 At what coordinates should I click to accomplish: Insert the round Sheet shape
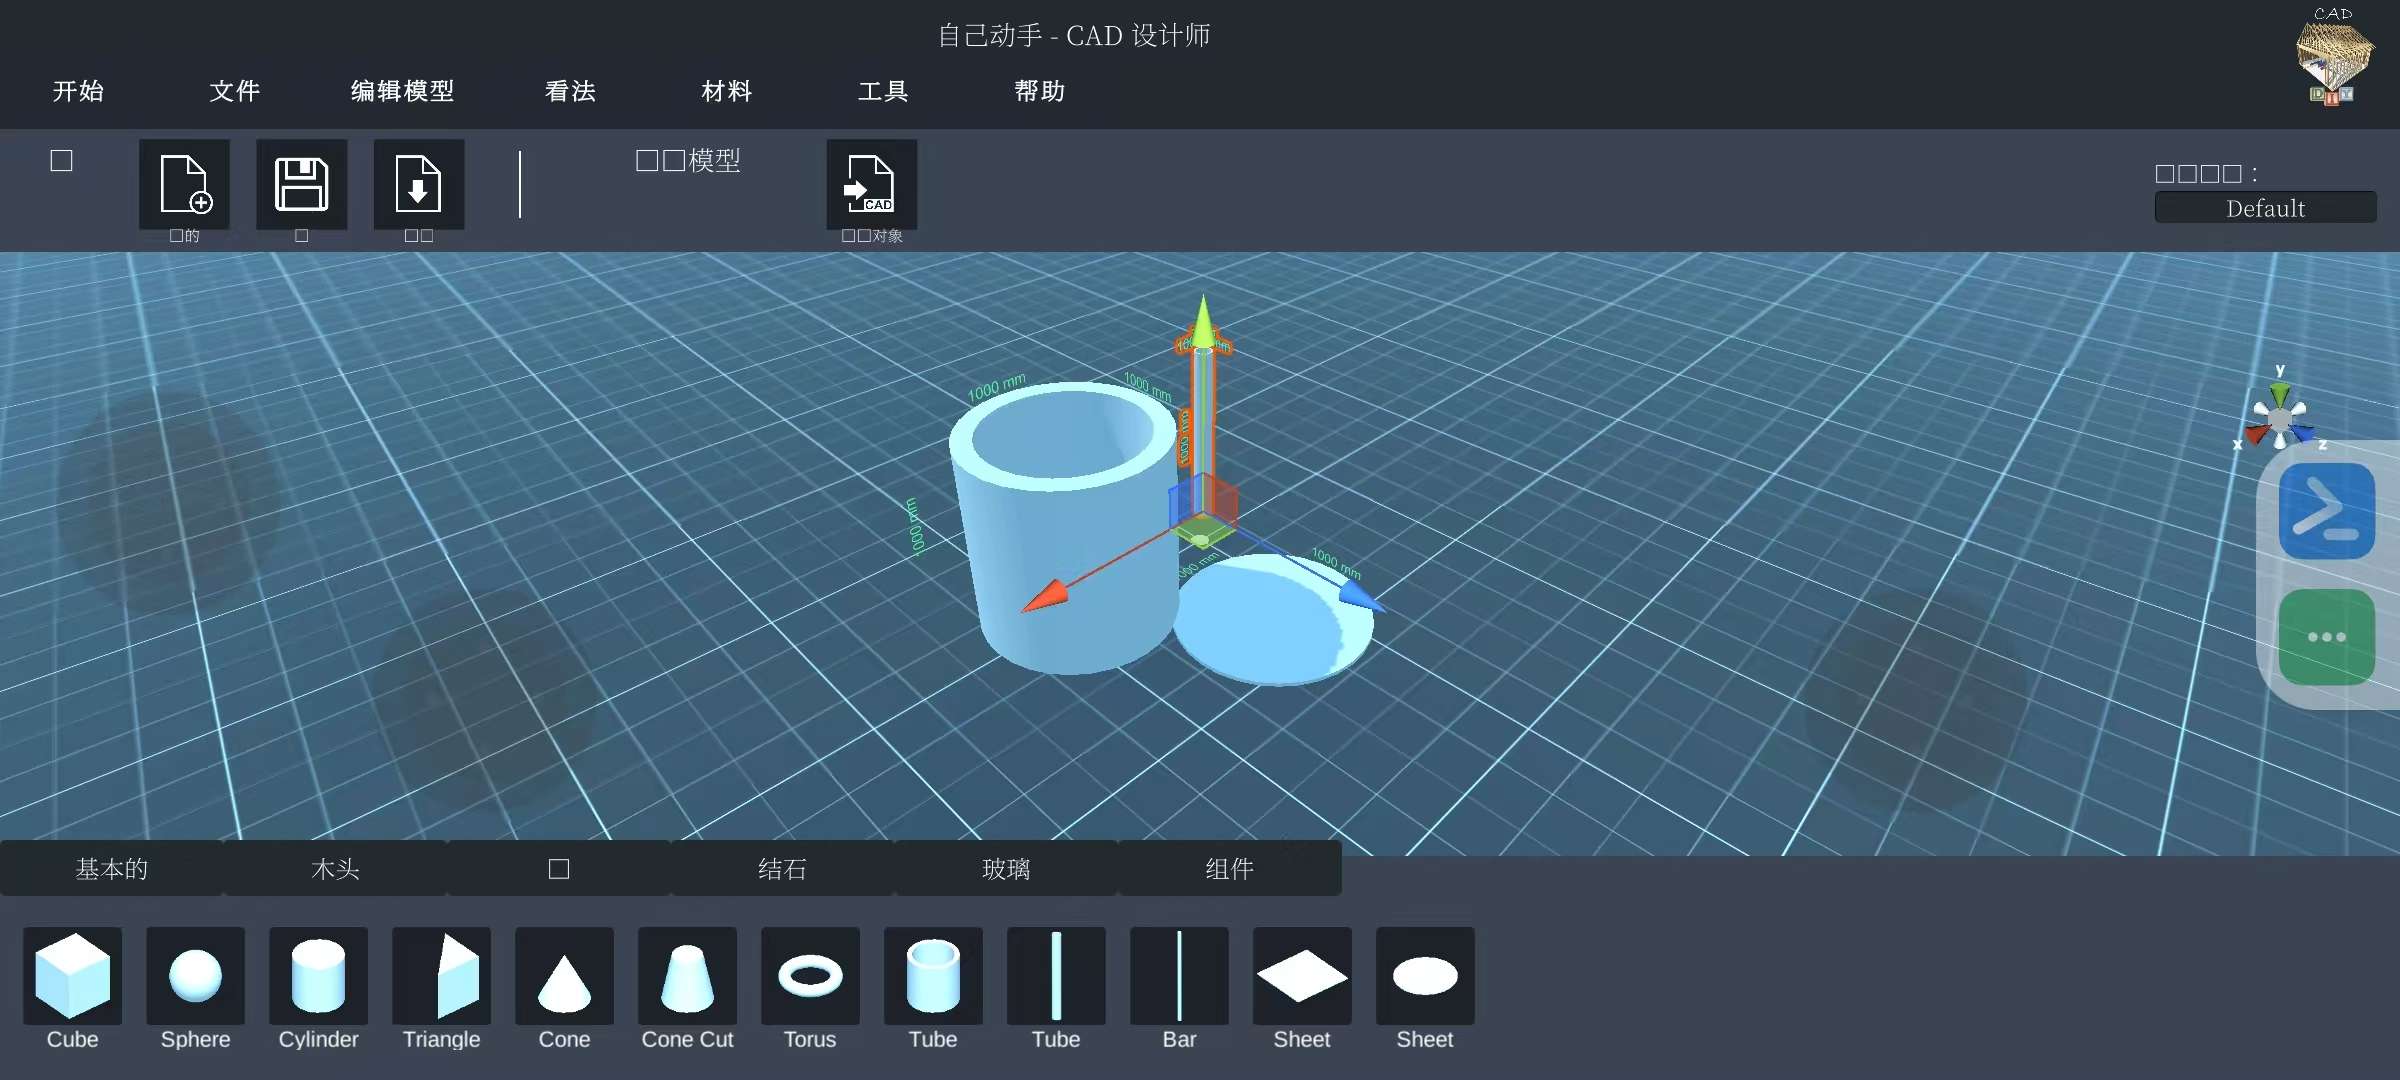tap(1425, 975)
